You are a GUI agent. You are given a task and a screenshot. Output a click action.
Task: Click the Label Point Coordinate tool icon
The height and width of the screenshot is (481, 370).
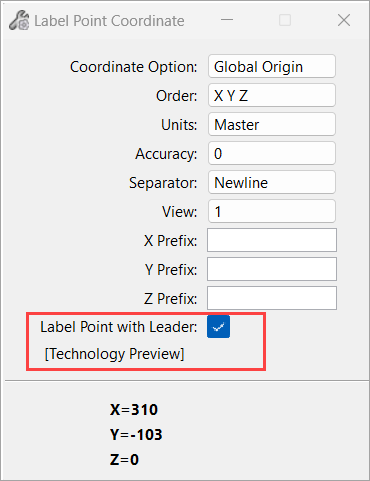(19, 21)
